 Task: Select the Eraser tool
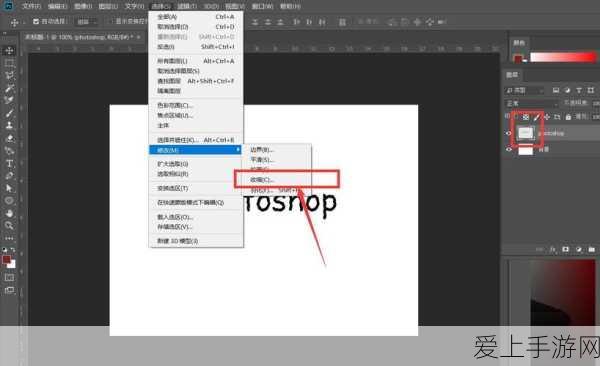[x=9, y=138]
